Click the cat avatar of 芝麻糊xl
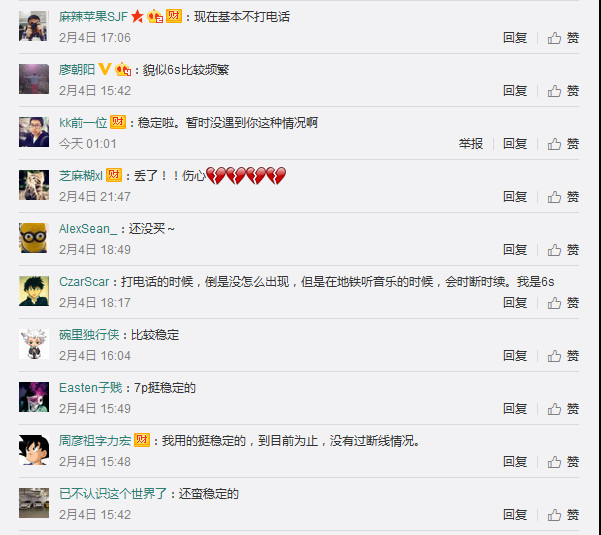The width and height of the screenshot is (601, 535). point(34,185)
